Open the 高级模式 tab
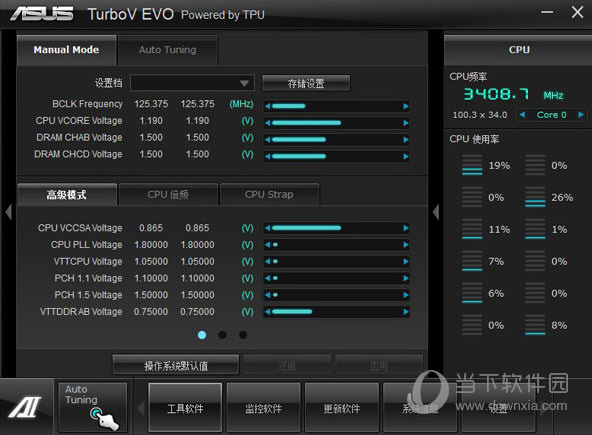592x435 pixels. pyautogui.click(x=67, y=194)
